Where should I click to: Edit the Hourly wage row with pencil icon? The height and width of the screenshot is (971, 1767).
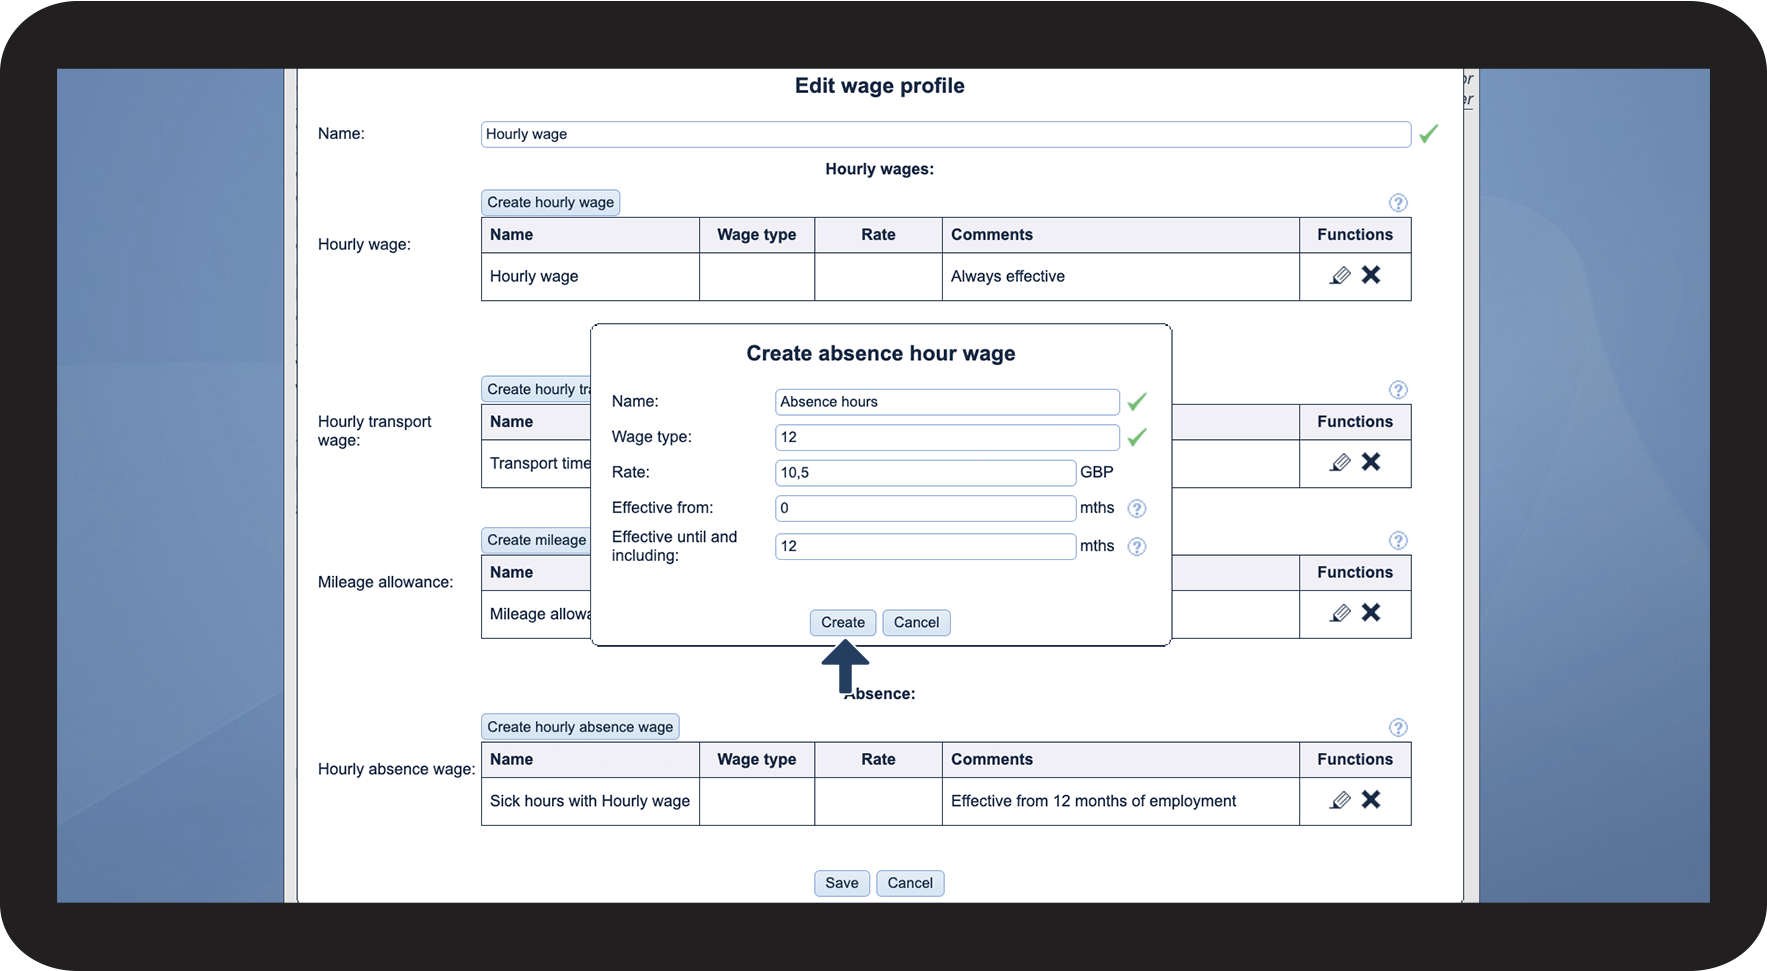tap(1340, 275)
